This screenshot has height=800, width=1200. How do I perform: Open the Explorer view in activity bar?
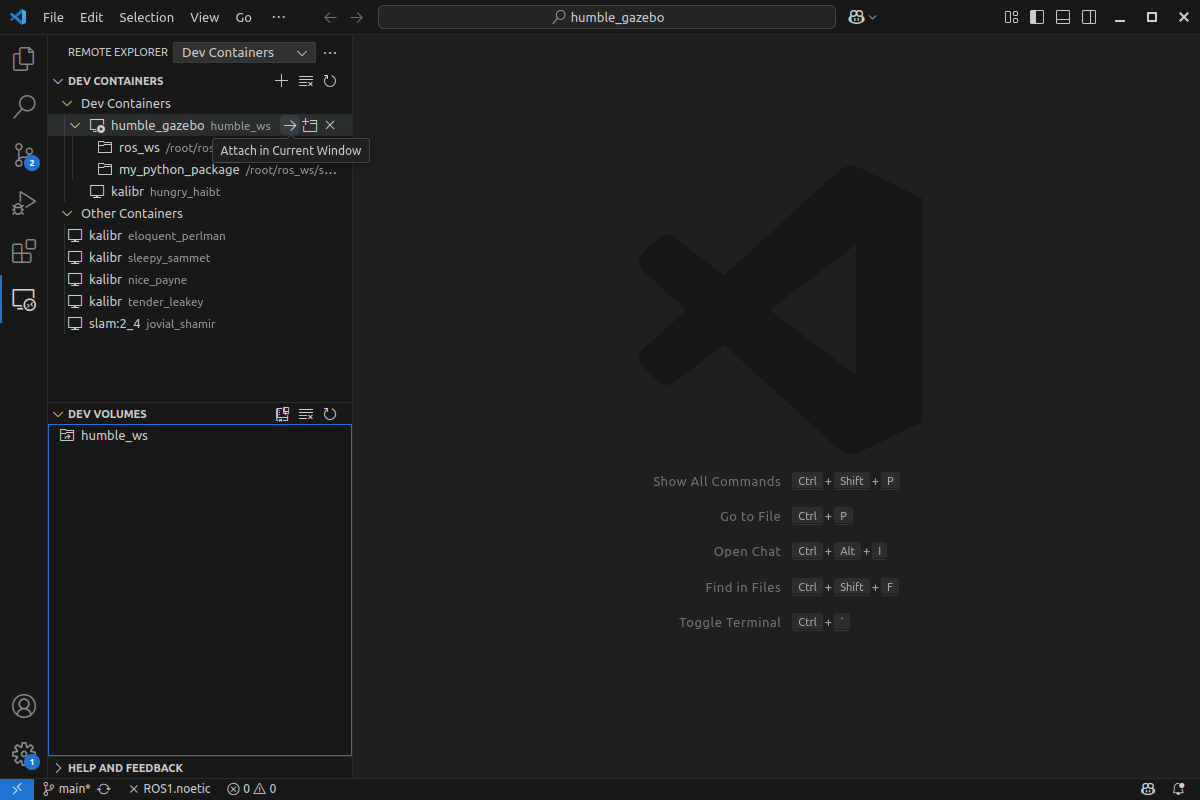[x=23, y=59]
